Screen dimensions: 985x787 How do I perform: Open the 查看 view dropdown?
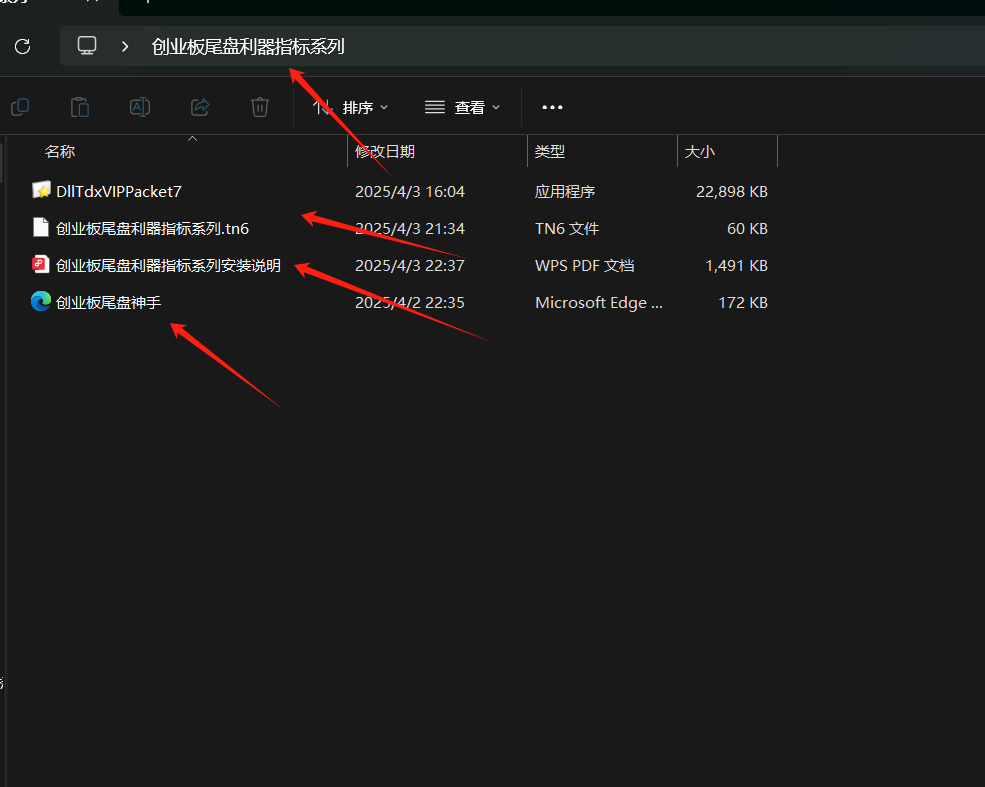pyautogui.click(x=462, y=107)
